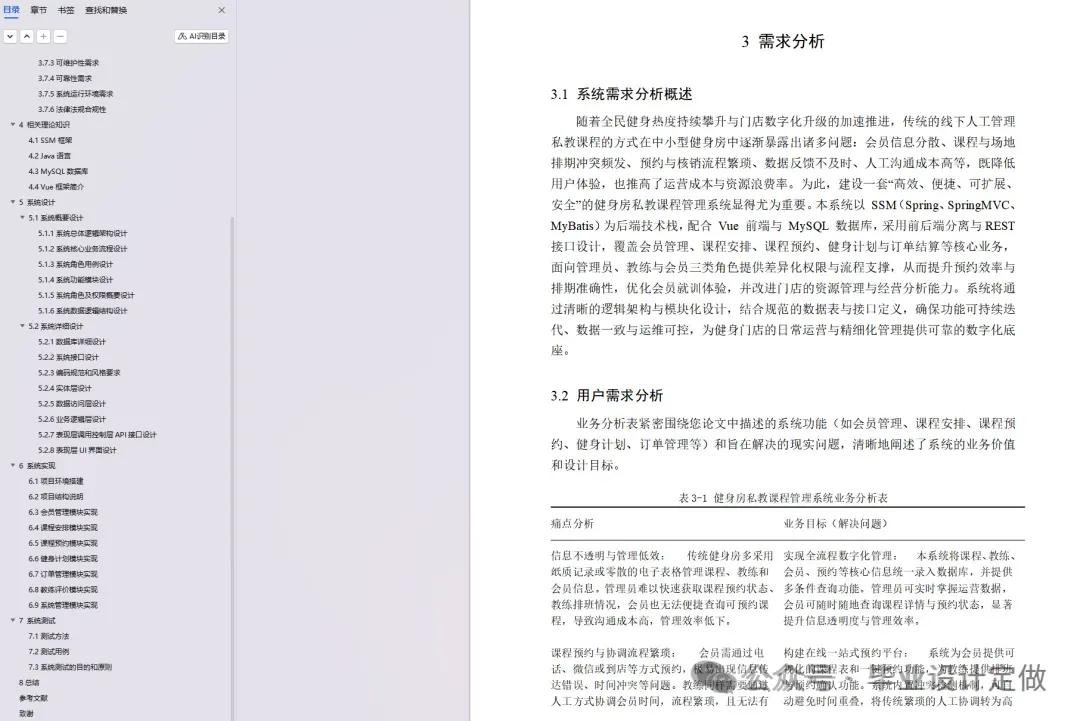
Task: Click the outline pane vertical scrollbar thumb
Action: [232, 468]
